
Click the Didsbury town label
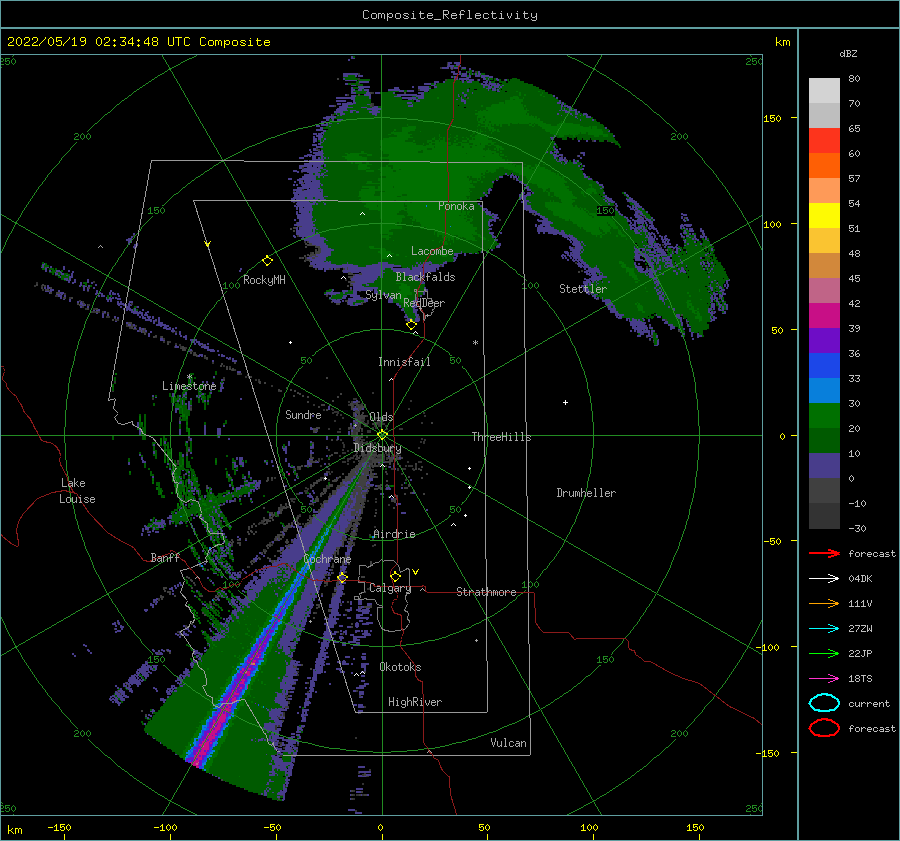click(377, 448)
